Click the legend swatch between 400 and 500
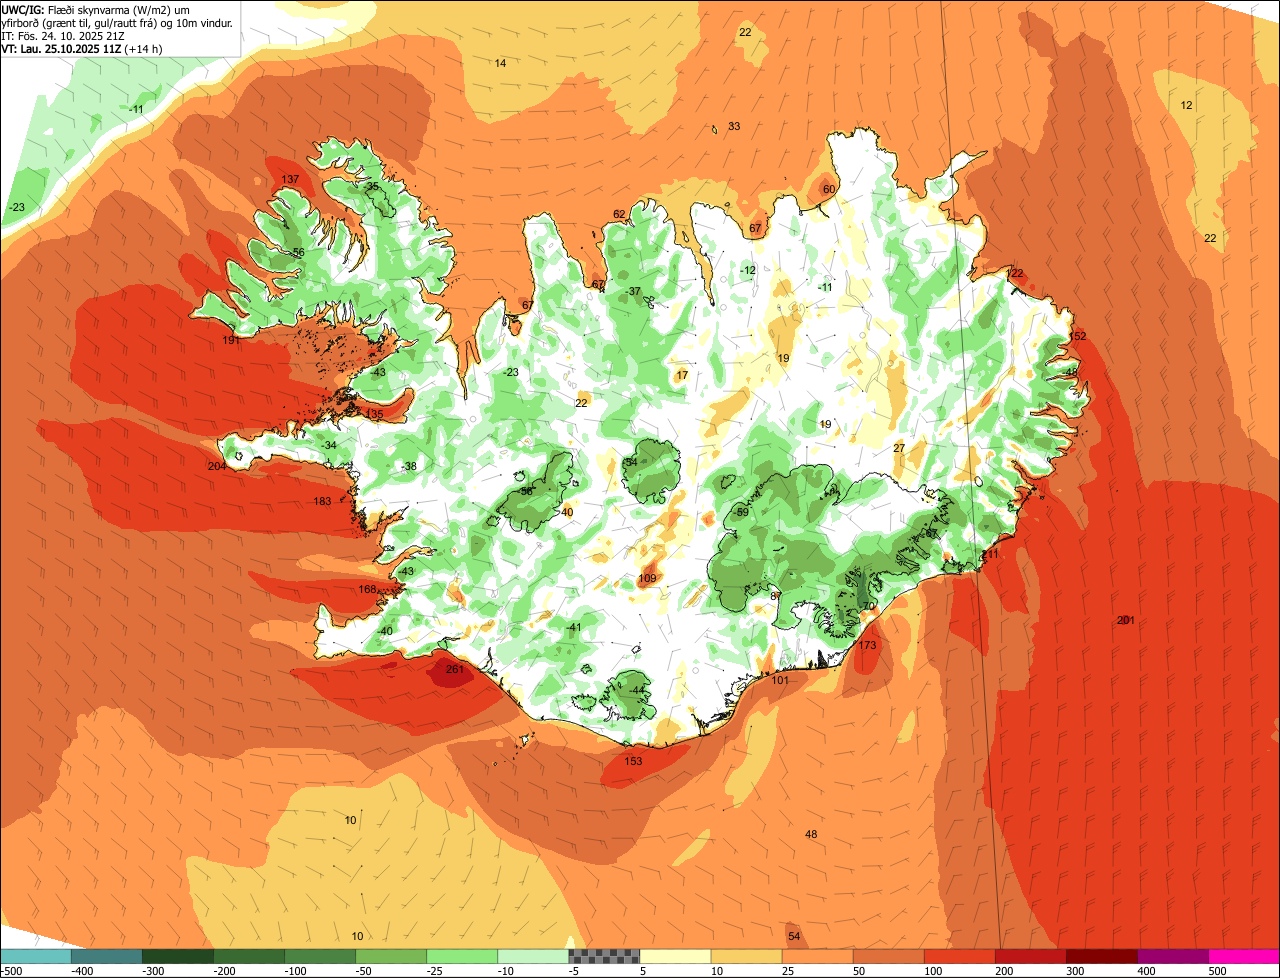 [x=1172, y=956]
